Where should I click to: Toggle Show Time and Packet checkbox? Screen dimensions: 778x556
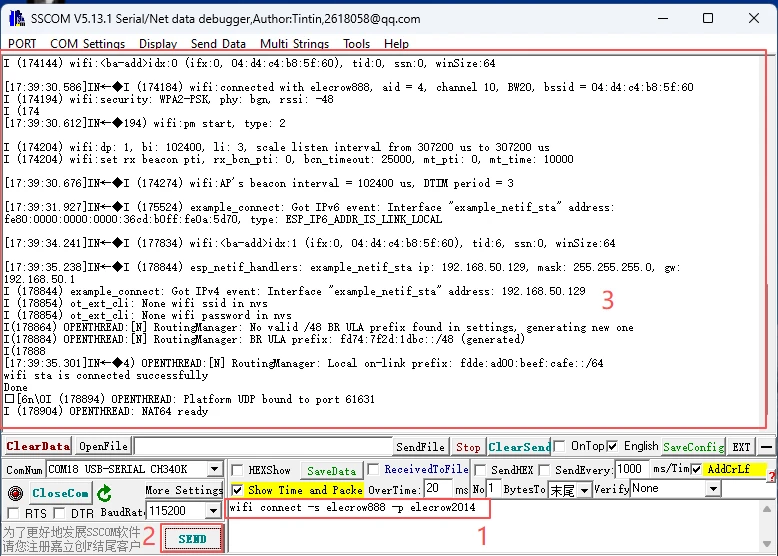237,490
